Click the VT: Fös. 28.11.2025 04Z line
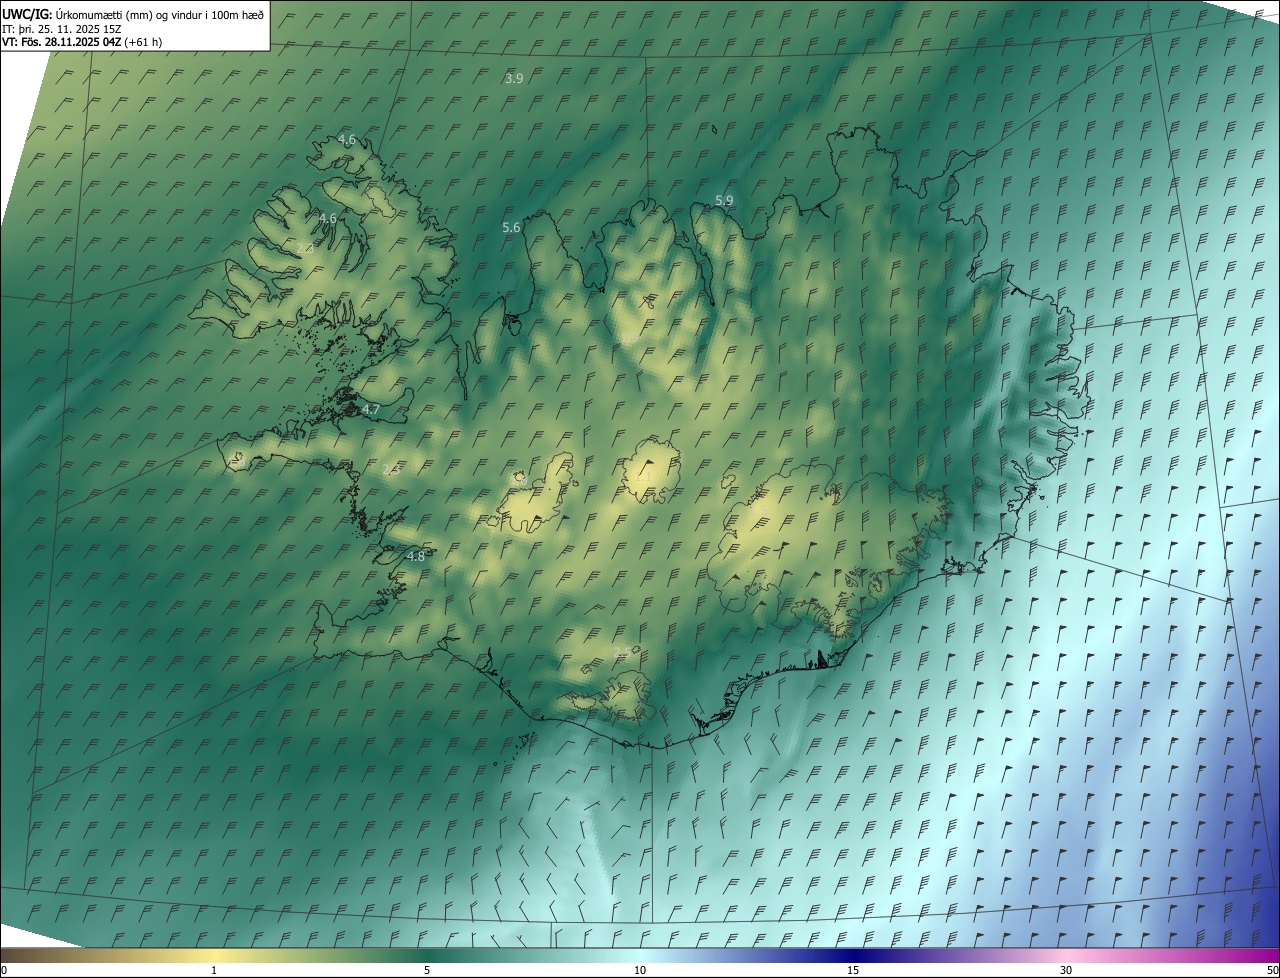The image size is (1280, 978). 61,42
